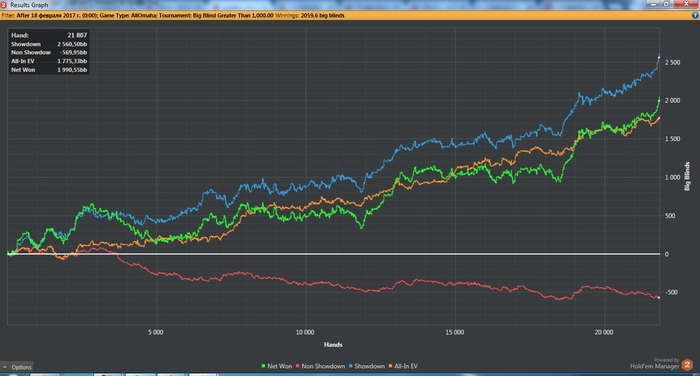700x376 pixels.
Task: Click the 15 000 x-axis label
Action: click(x=454, y=333)
